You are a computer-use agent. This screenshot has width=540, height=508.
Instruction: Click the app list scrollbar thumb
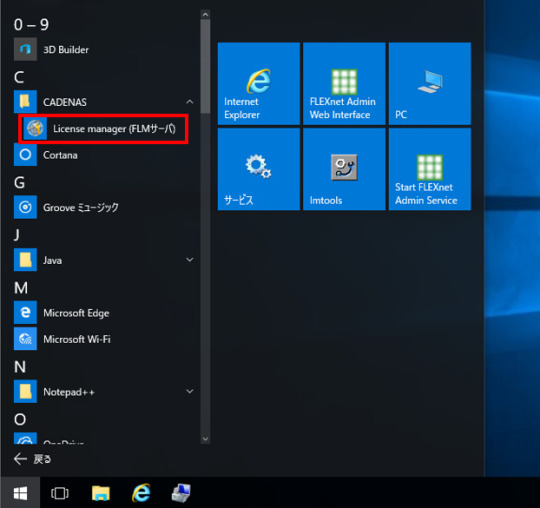pyautogui.click(x=205, y=66)
